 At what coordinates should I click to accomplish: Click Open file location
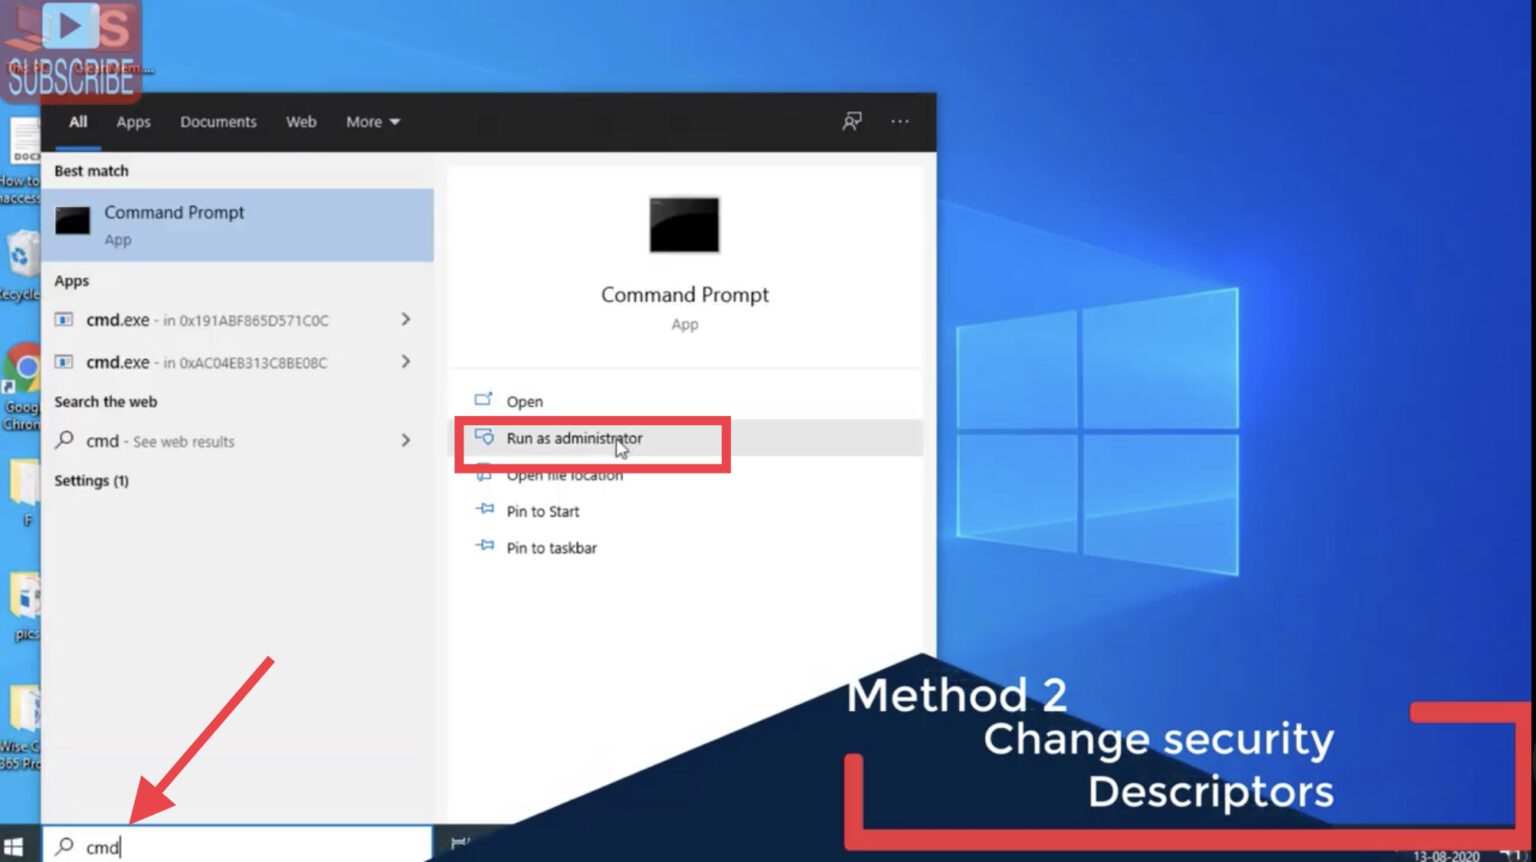(x=565, y=474)
